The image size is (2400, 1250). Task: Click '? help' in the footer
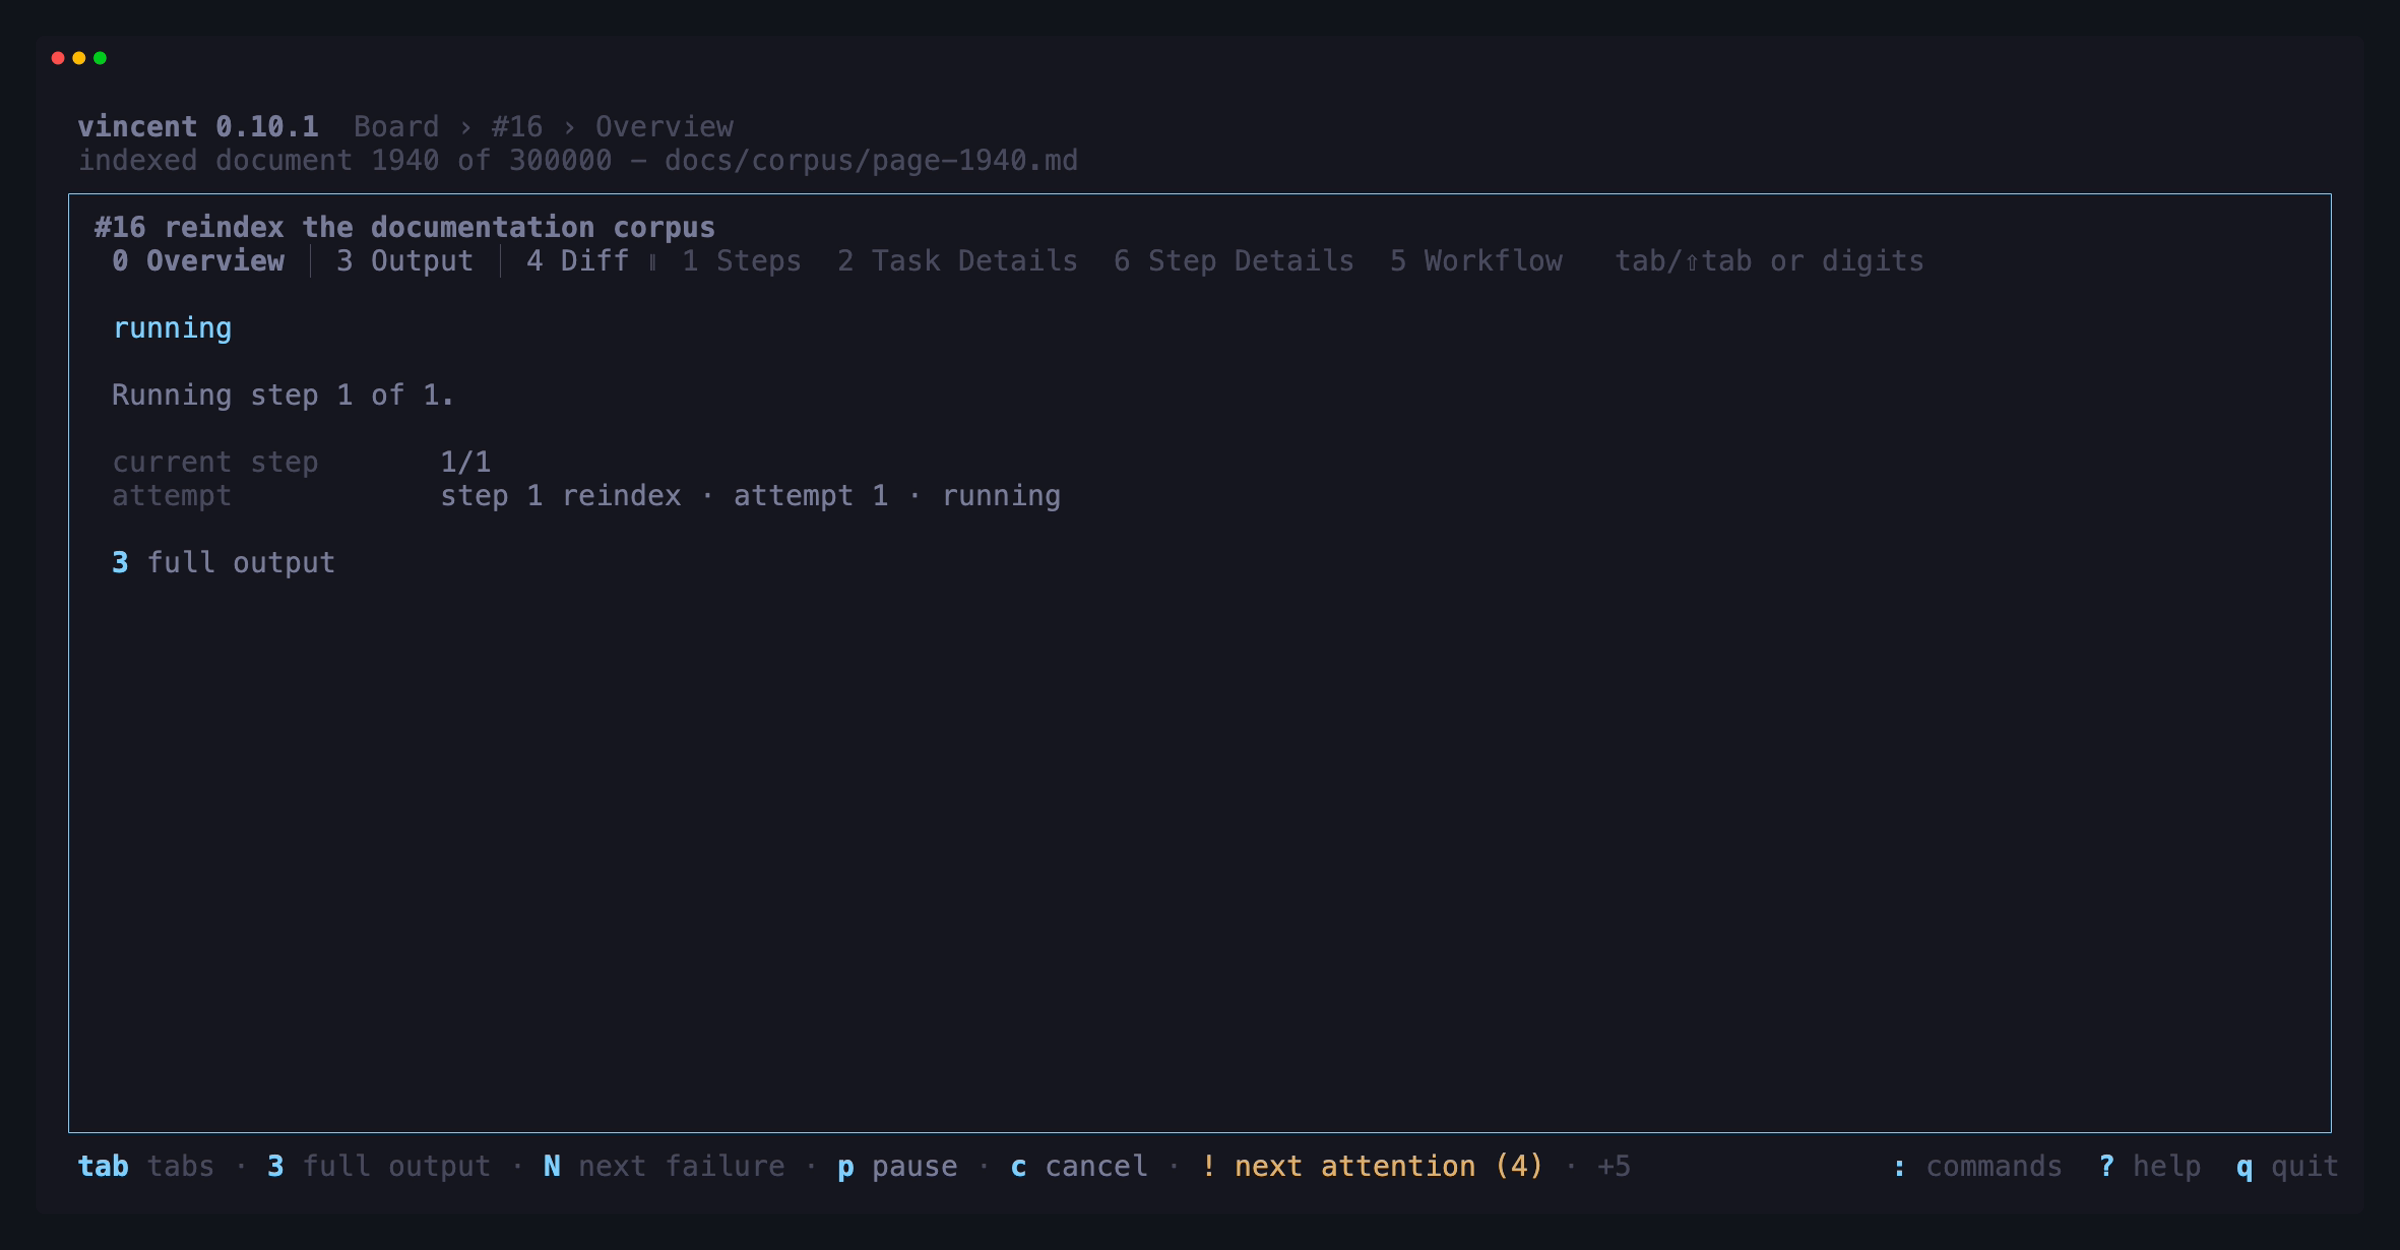[2150, 1166]
